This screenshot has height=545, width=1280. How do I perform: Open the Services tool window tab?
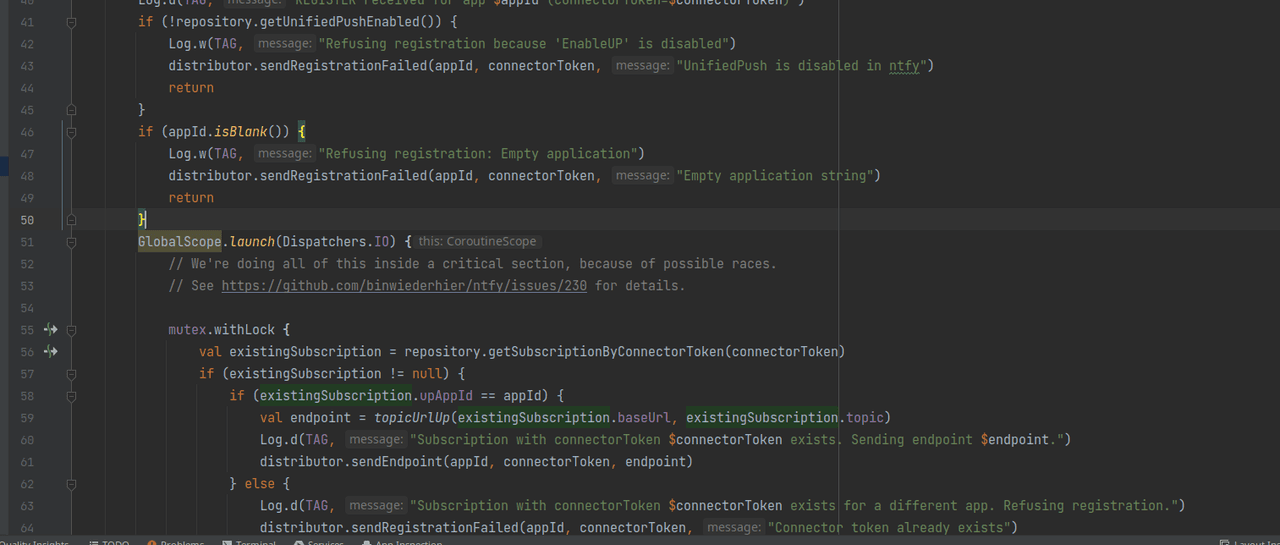[319, 541]
